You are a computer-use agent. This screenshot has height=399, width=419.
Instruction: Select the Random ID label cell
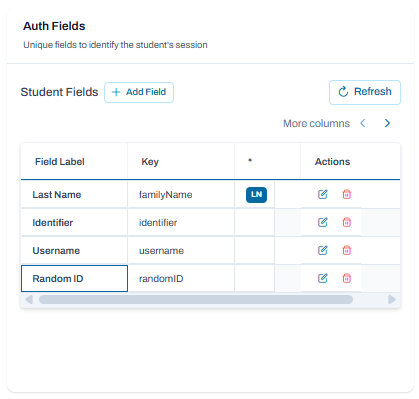click(x=74, y=279)
